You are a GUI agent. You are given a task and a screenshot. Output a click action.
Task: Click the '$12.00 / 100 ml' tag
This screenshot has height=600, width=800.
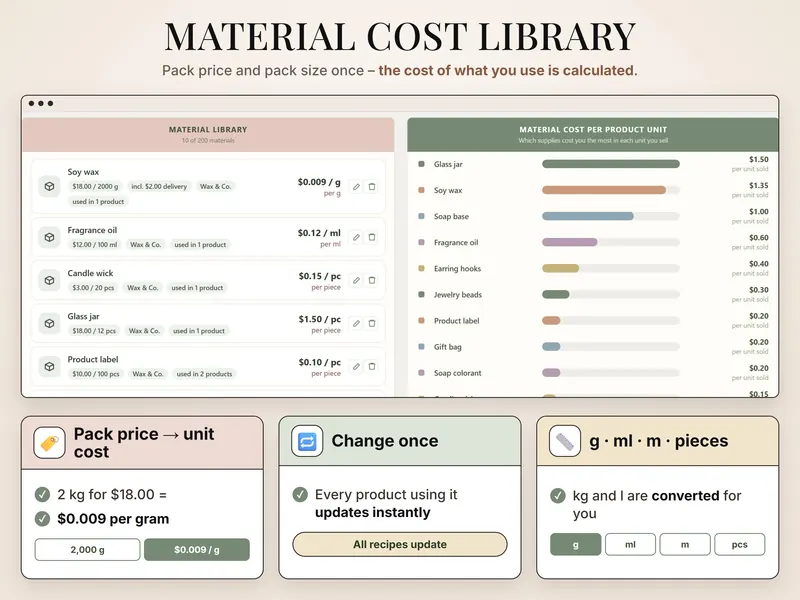coord(95,245)
